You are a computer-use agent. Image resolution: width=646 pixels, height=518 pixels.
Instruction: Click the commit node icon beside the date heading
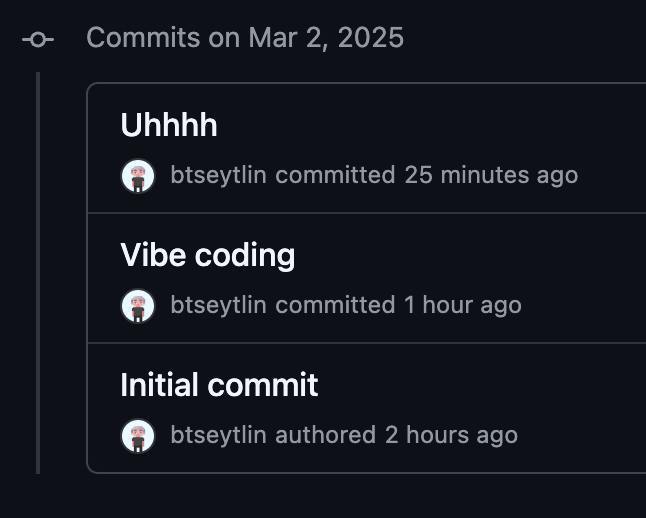pos(38,40)
